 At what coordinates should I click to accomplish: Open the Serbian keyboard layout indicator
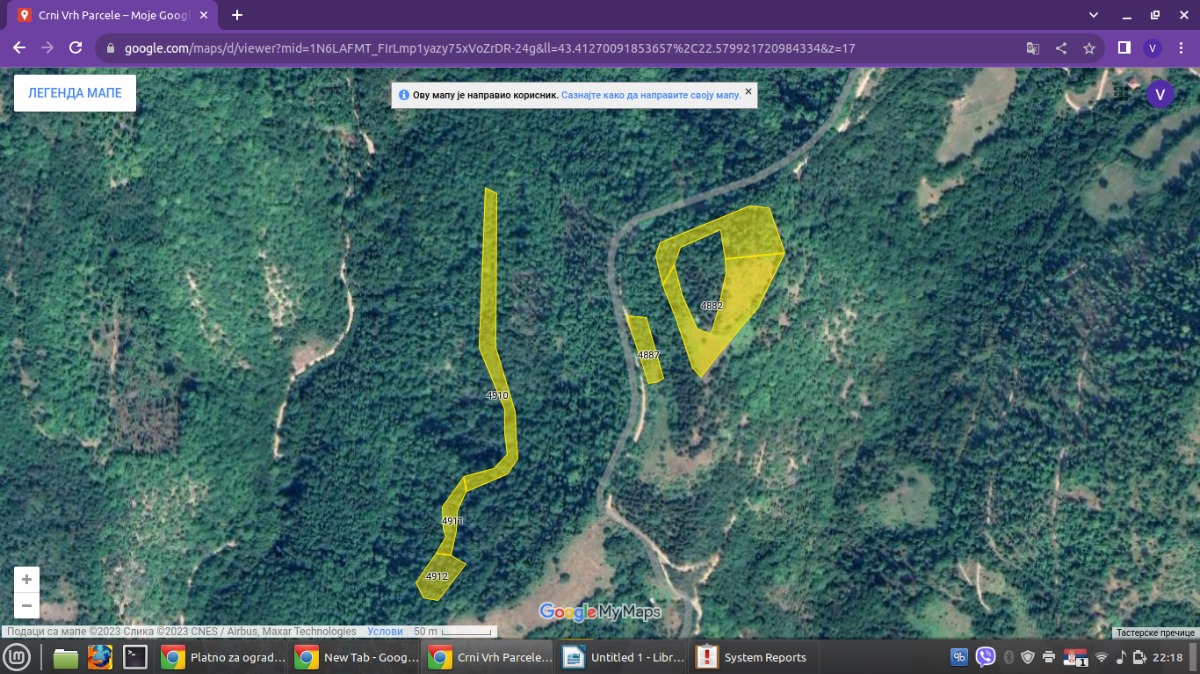[x=1075, y=657]
